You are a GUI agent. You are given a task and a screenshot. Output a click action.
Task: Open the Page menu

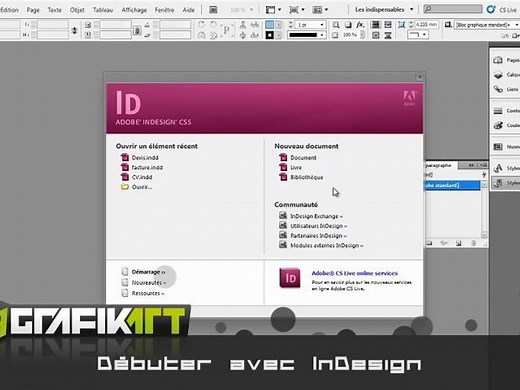tap(33, 10)
